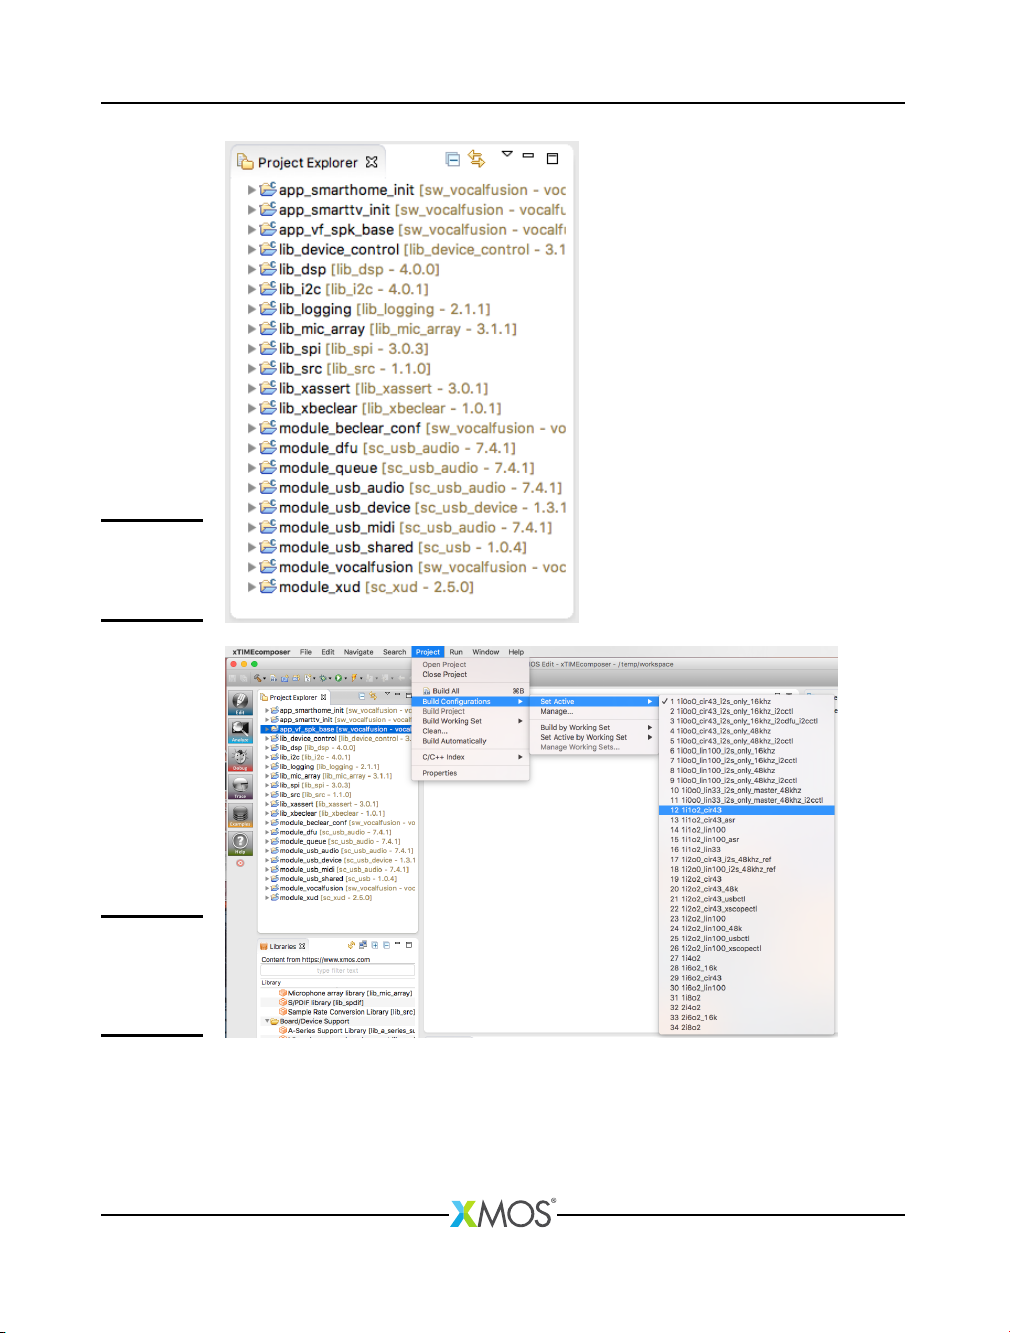Select configuration 6 1i0o0_lin100_i2s_only_16khz

point(747,751)
